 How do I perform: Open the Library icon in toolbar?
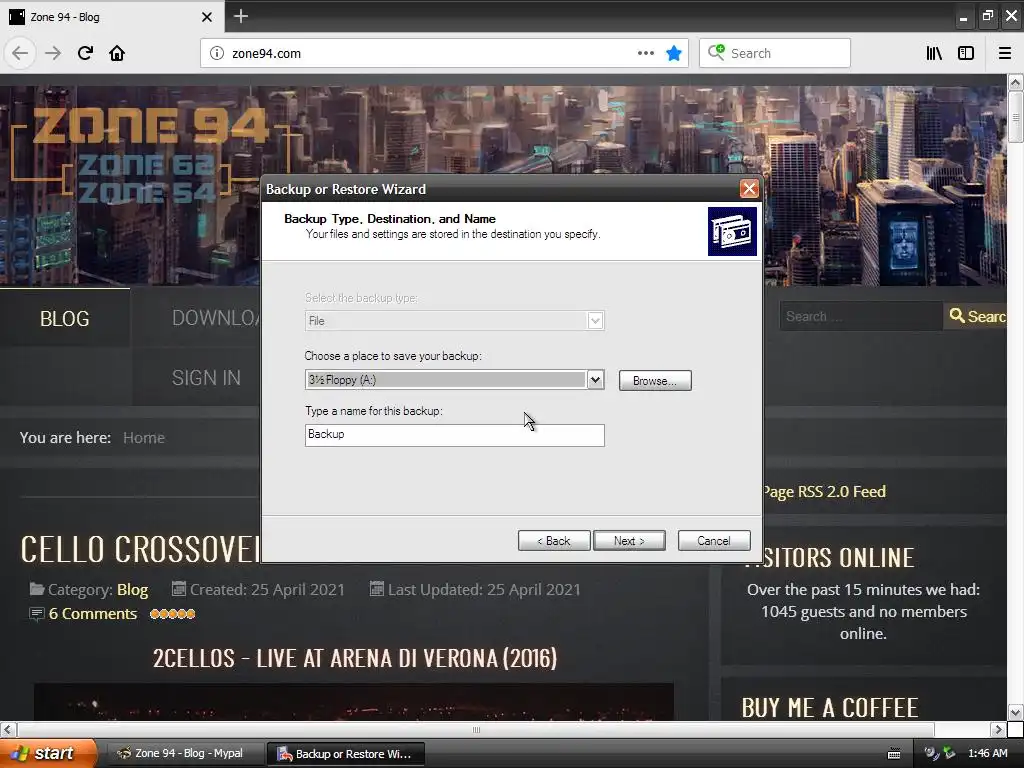tap(934, 53)
